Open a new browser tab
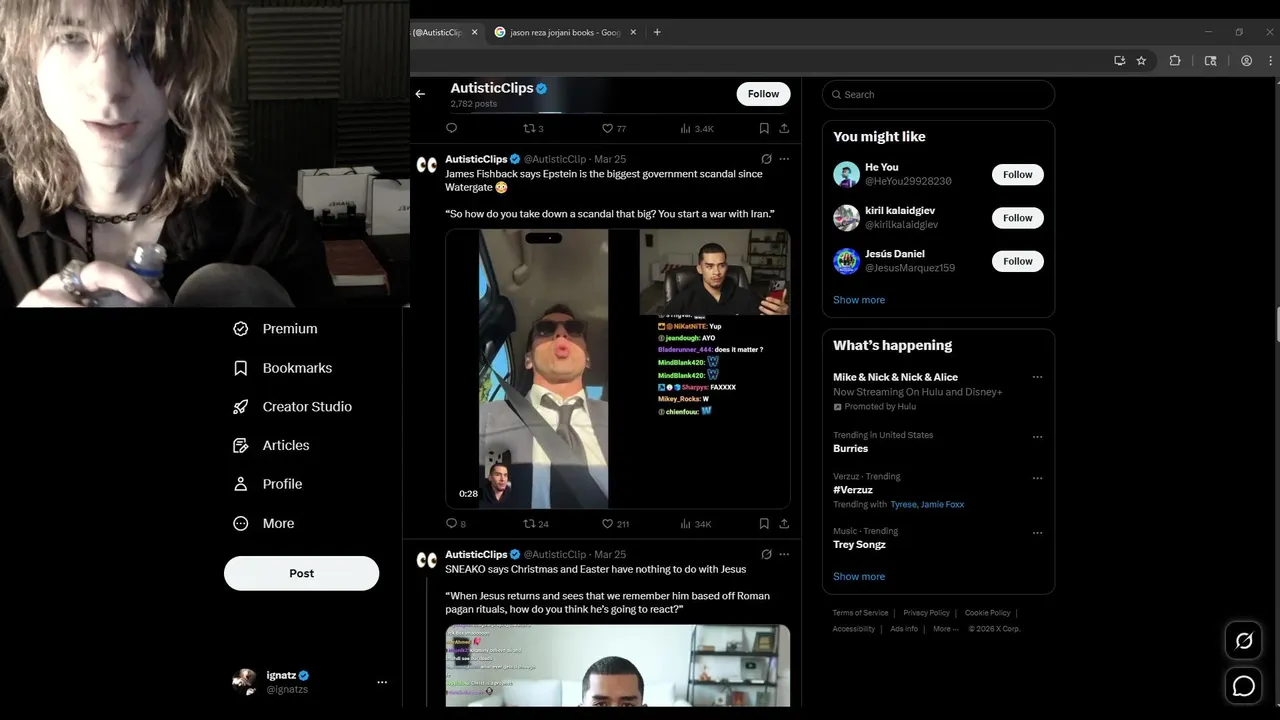This screenshot has width=1280, height=720. pos(657,32)
